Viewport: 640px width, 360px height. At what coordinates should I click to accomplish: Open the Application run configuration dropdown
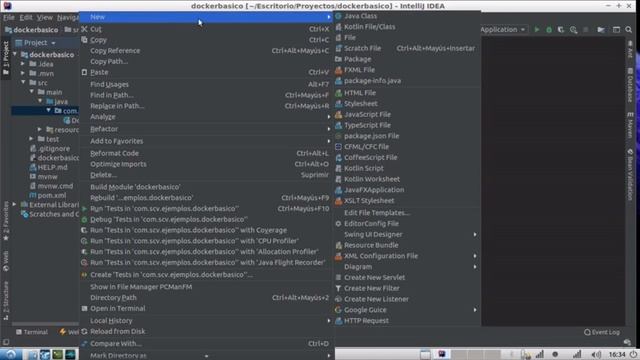[503, 29]
